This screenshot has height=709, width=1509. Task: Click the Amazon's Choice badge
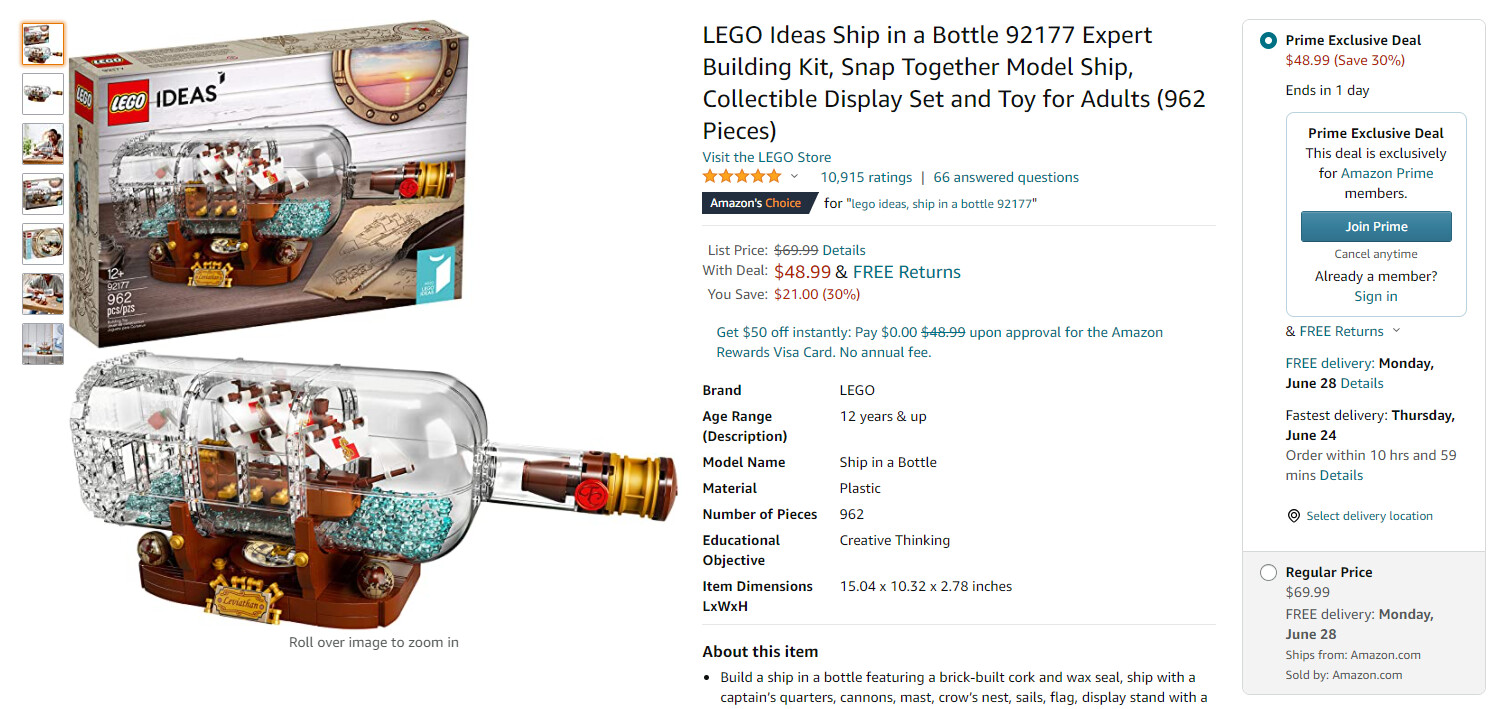click(x=756, y=203)
